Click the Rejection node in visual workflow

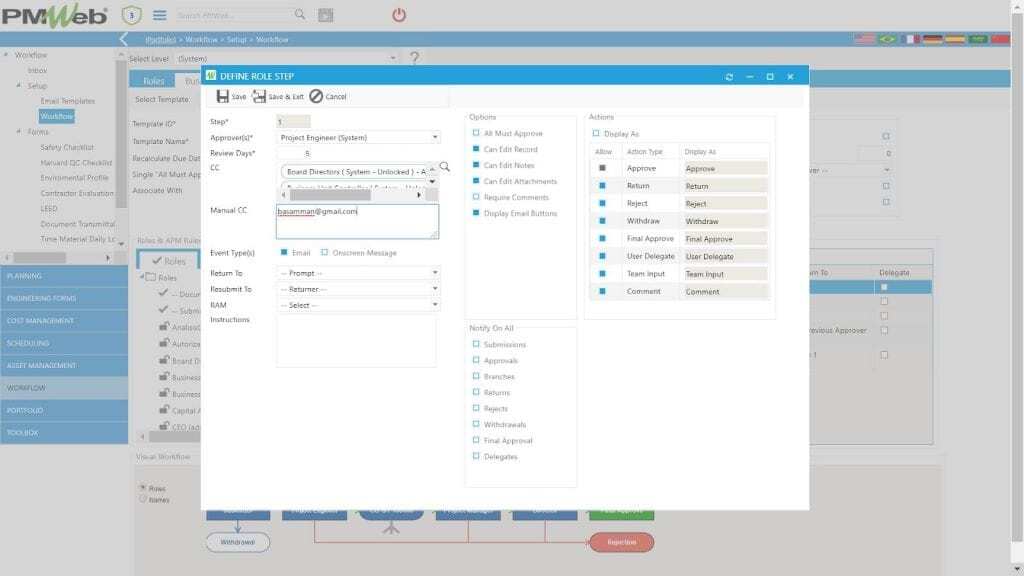click(x=622, y=542)
